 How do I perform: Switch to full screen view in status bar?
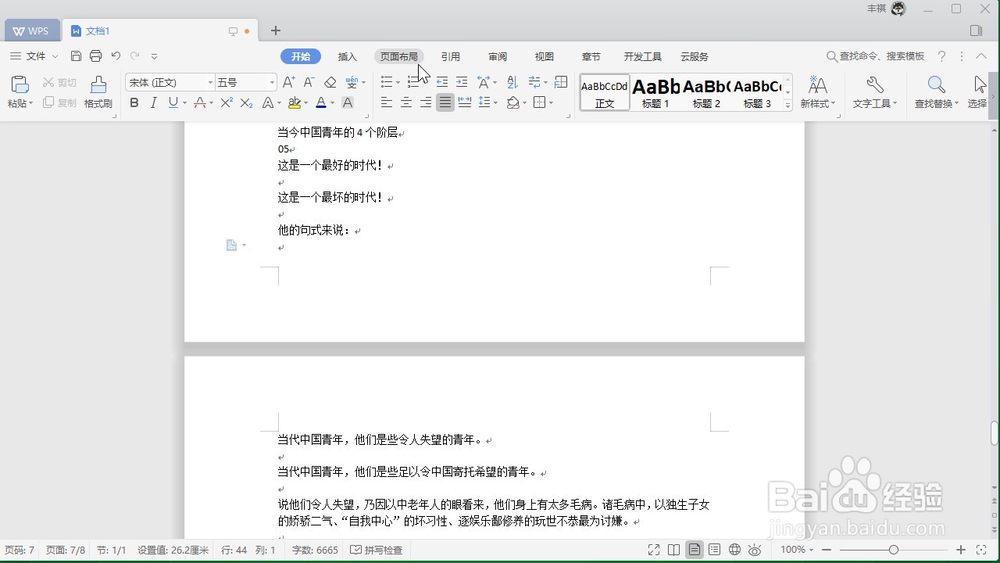click(x=654, y=550)
